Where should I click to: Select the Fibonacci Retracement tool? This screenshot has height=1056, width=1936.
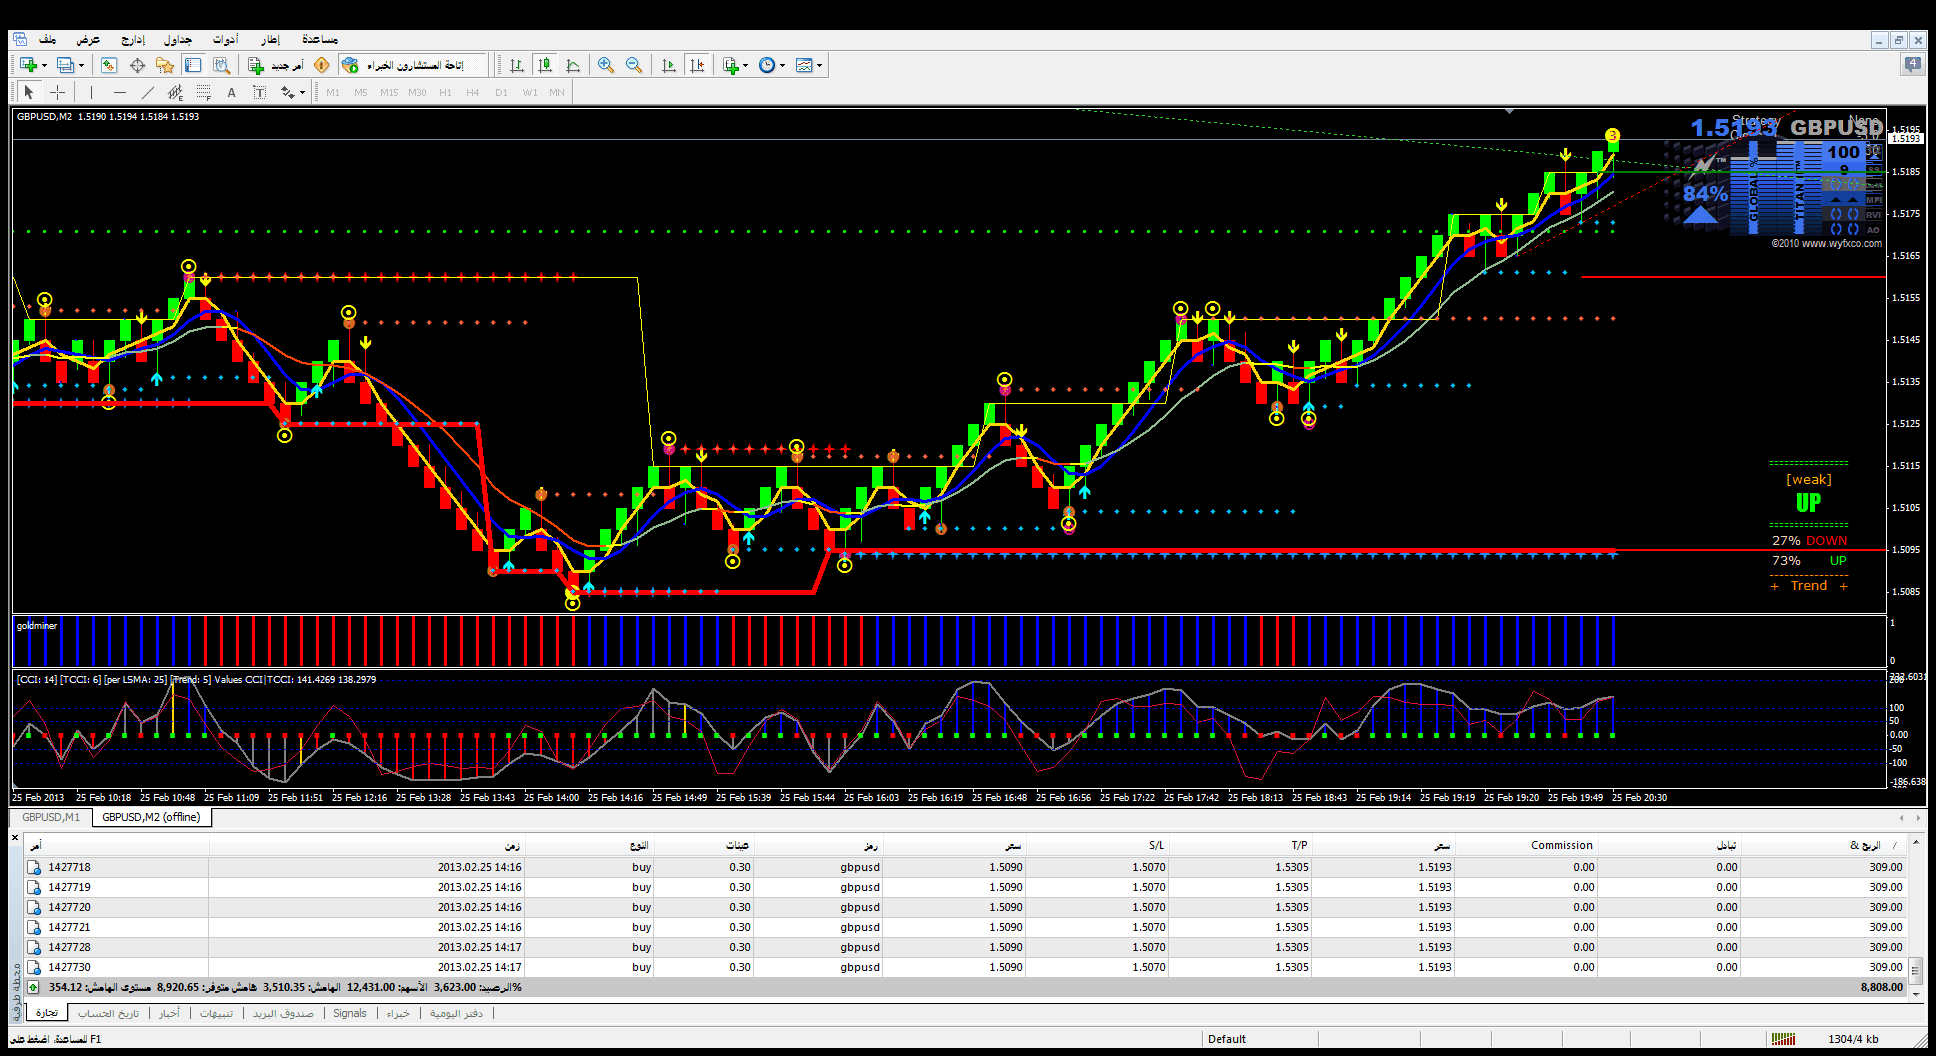point(204,92)
